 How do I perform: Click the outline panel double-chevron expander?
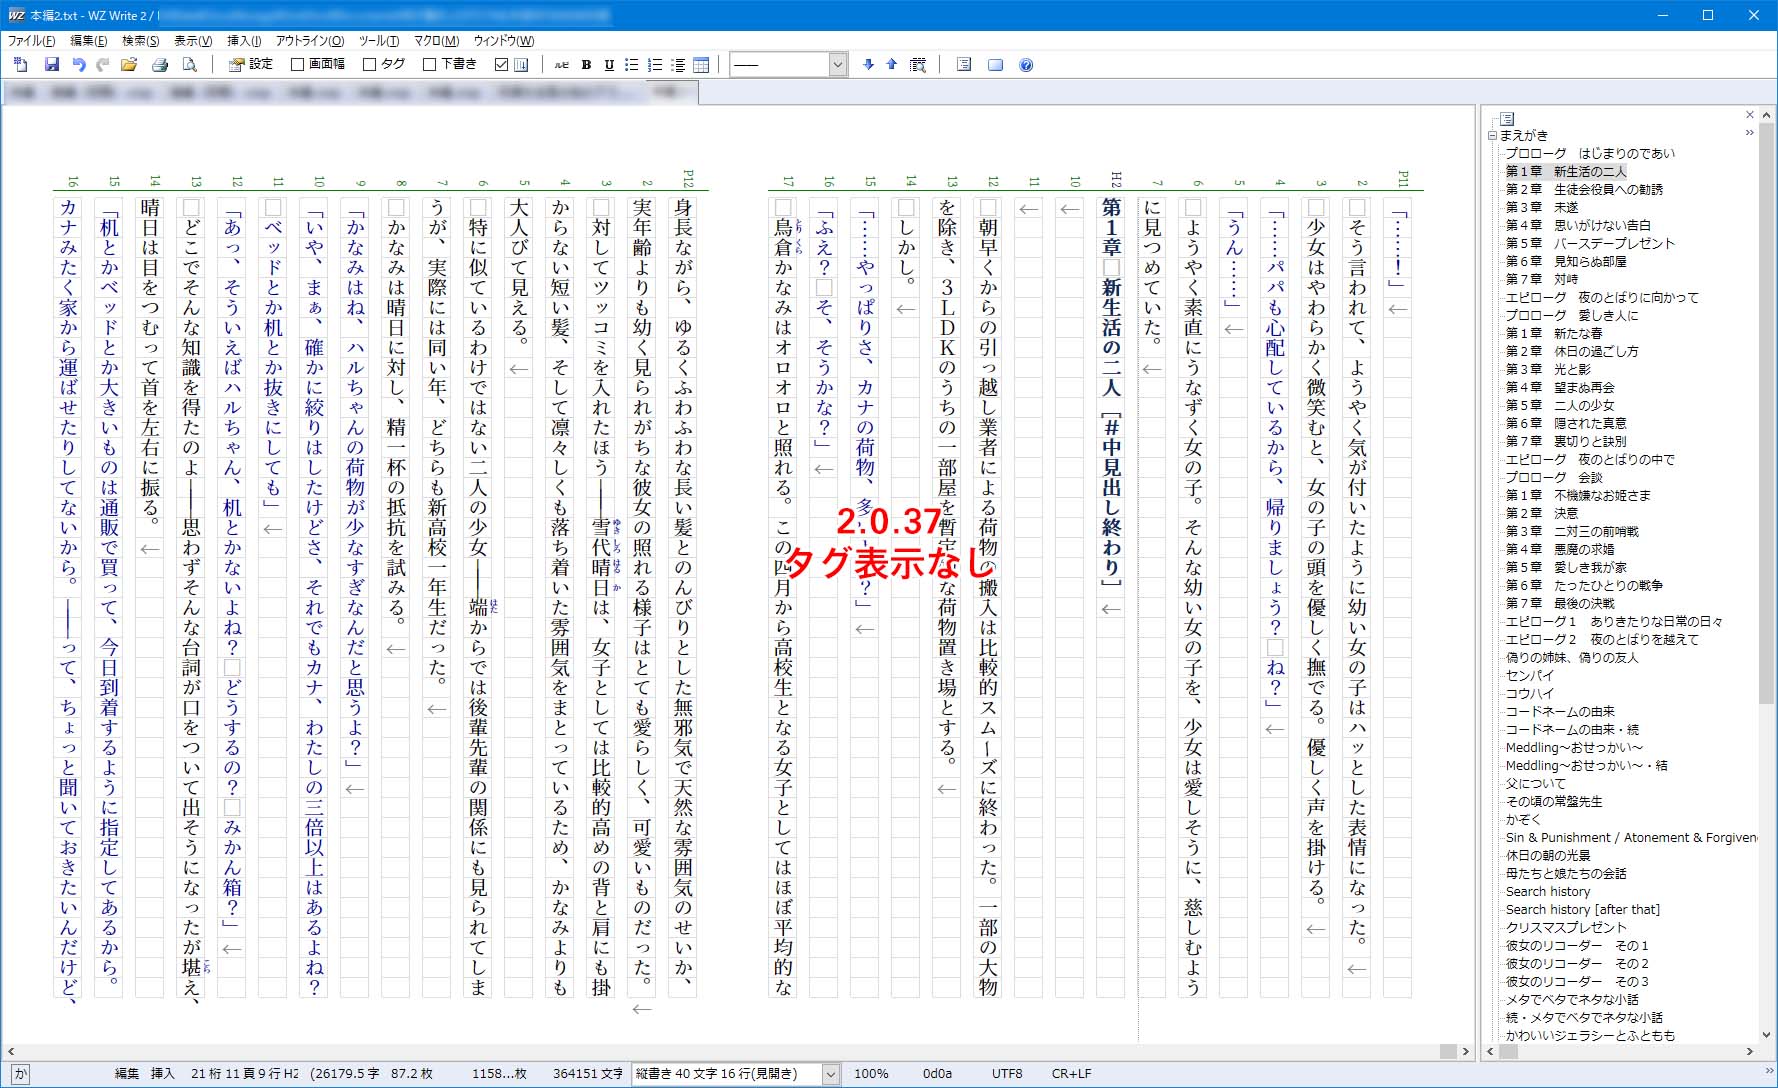(x=1750, y=133)
